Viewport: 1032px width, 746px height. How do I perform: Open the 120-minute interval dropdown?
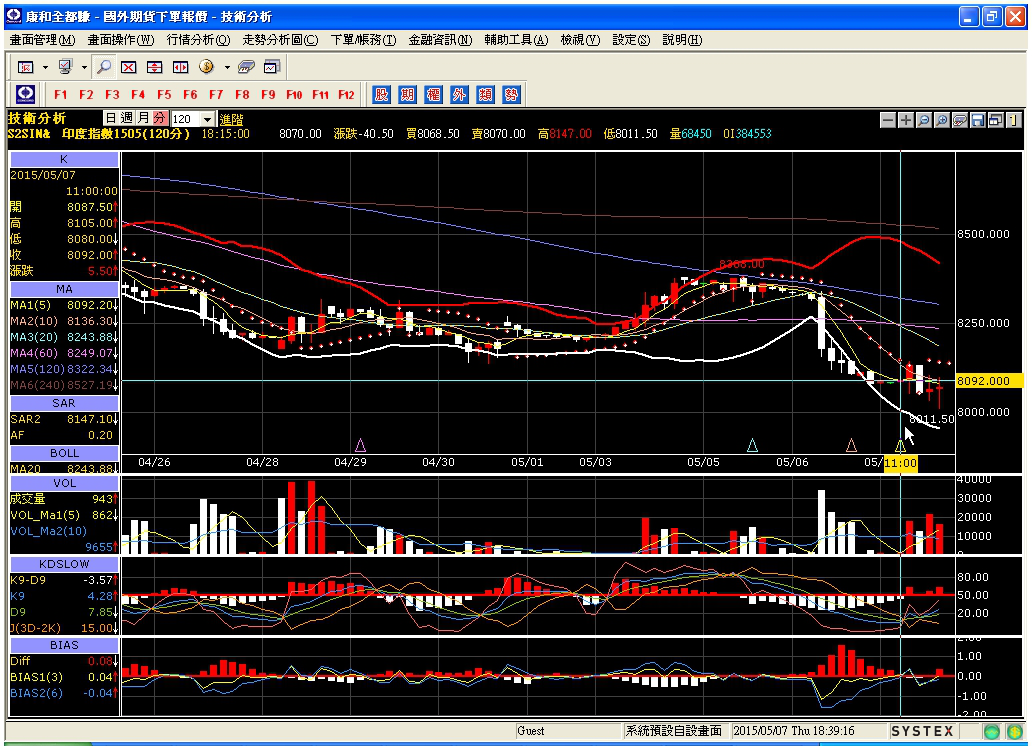point(207,119)
